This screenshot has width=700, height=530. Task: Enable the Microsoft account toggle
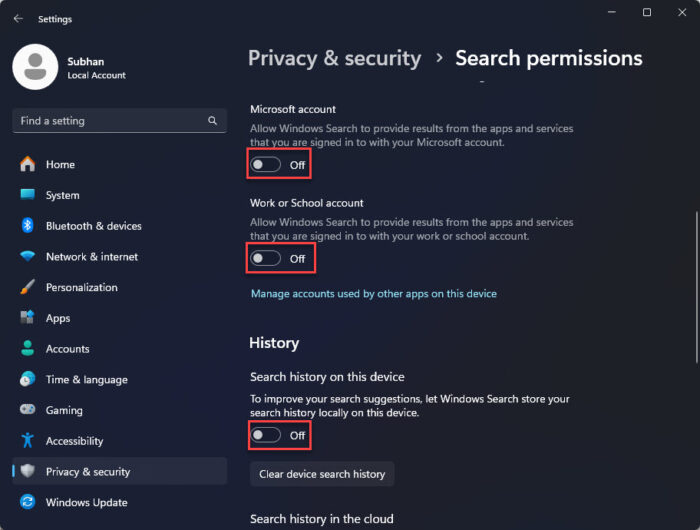266,165
